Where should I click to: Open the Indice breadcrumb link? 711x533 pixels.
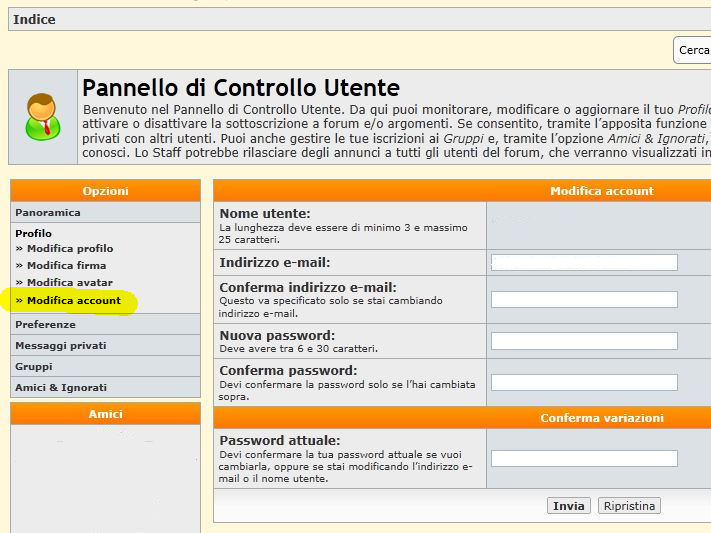tap(34, 19)
